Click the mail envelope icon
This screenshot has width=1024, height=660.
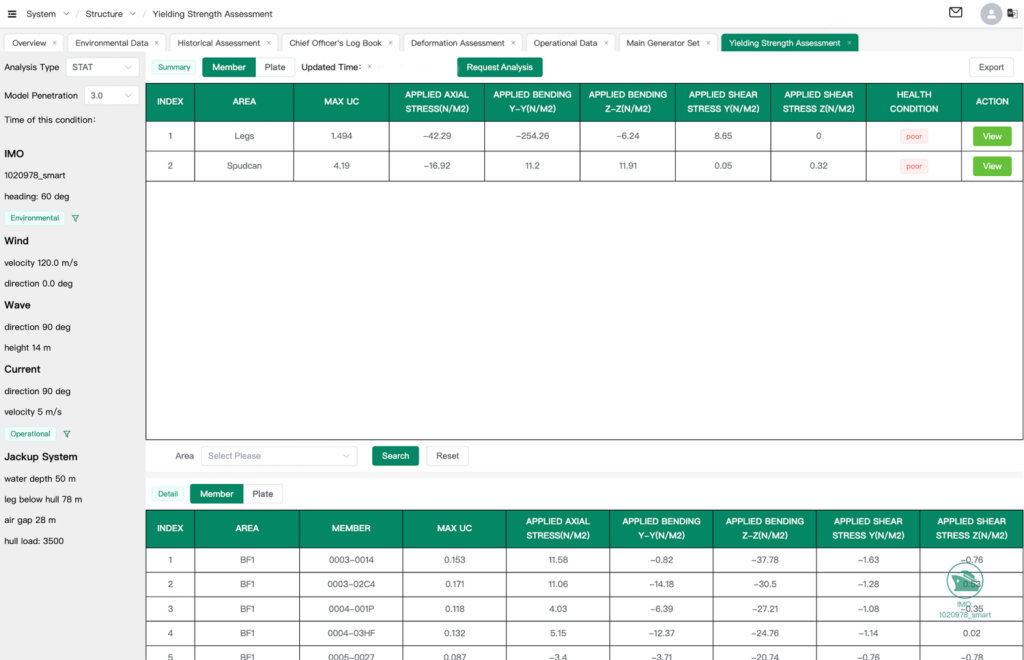tap(955, 13)
